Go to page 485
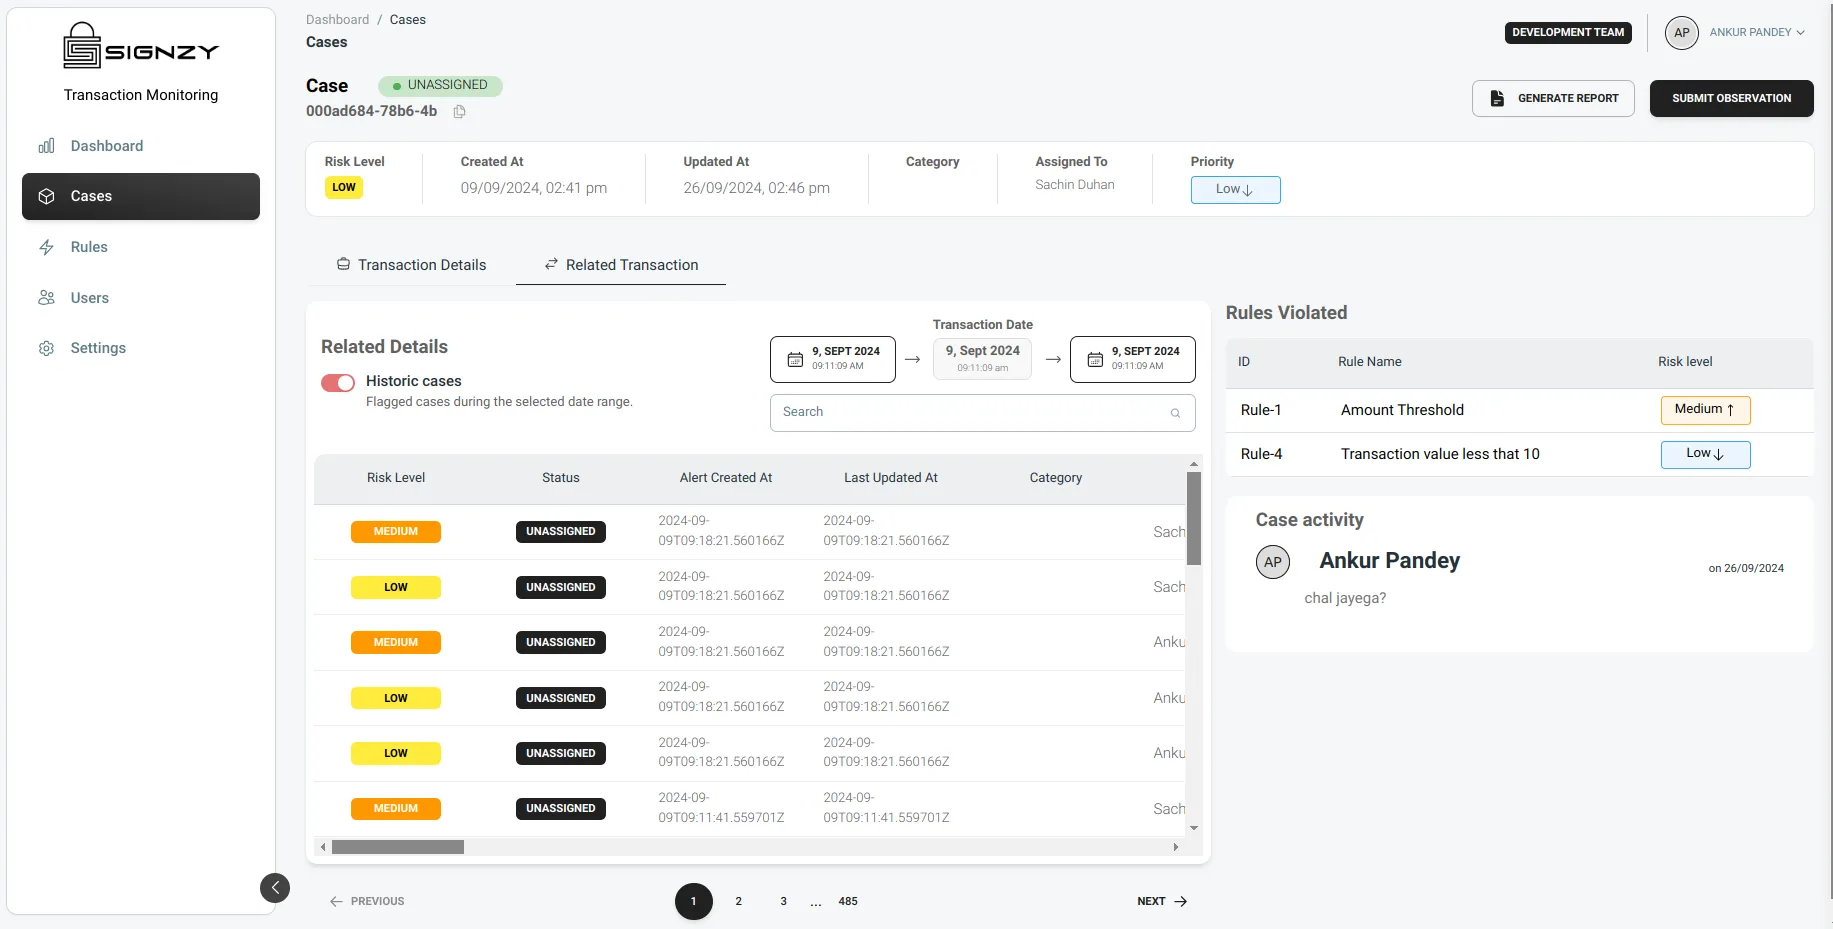1833x929 pixels. tap(848, 901)
